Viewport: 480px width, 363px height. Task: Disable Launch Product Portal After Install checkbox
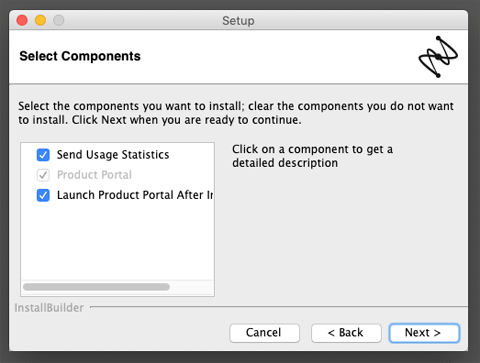[x=43, y=195]
